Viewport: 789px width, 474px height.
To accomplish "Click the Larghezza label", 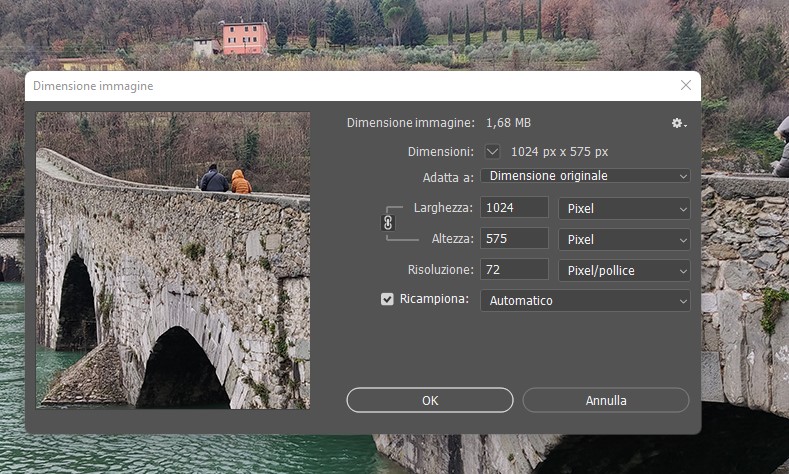I will coord(443,208).
